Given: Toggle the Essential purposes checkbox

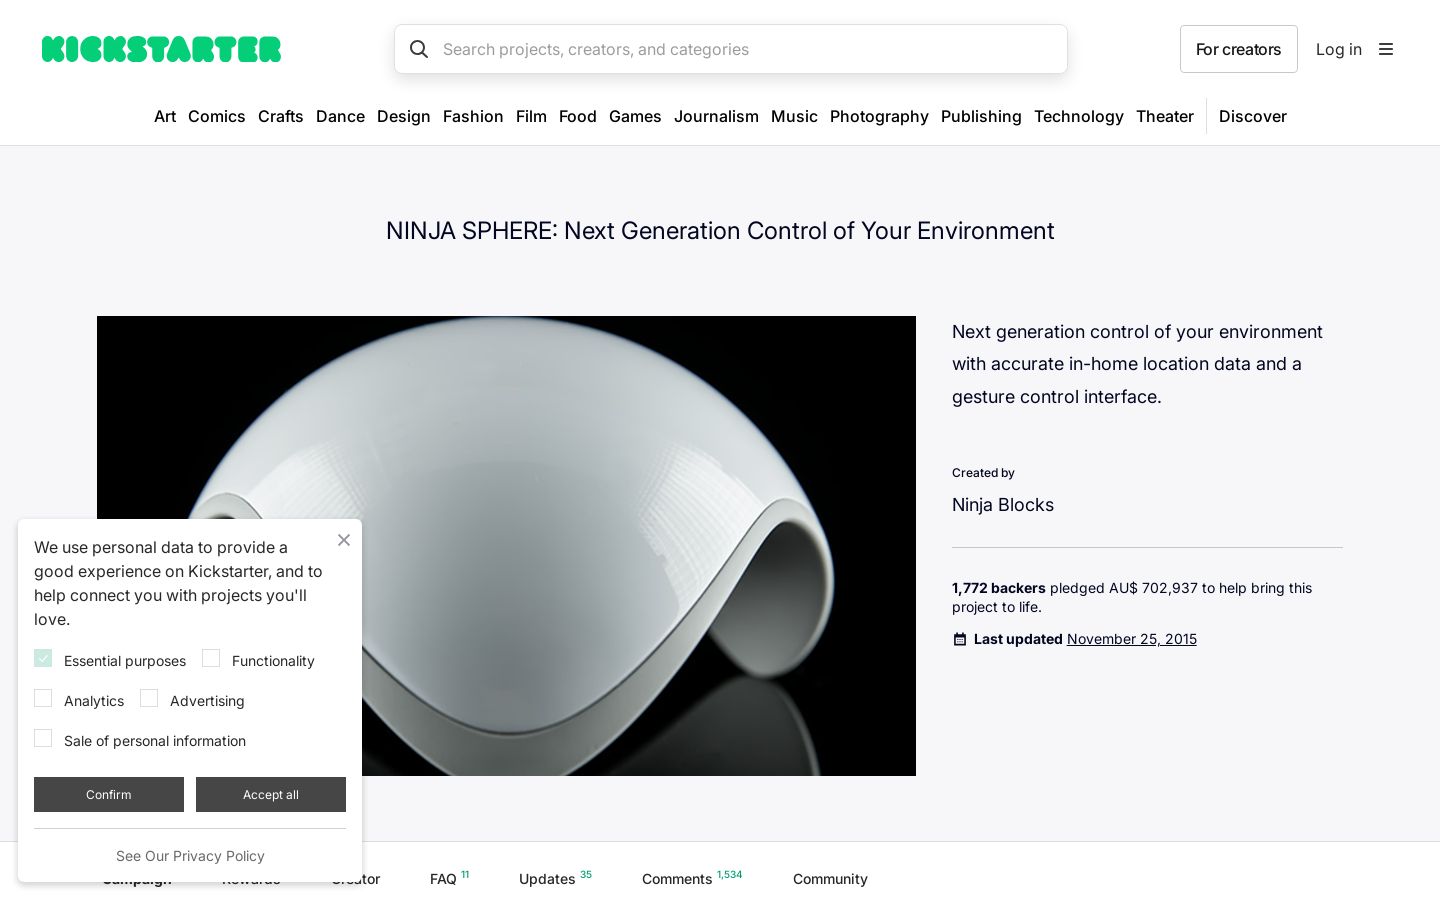Looking at the screenshot, I should 43,658.
